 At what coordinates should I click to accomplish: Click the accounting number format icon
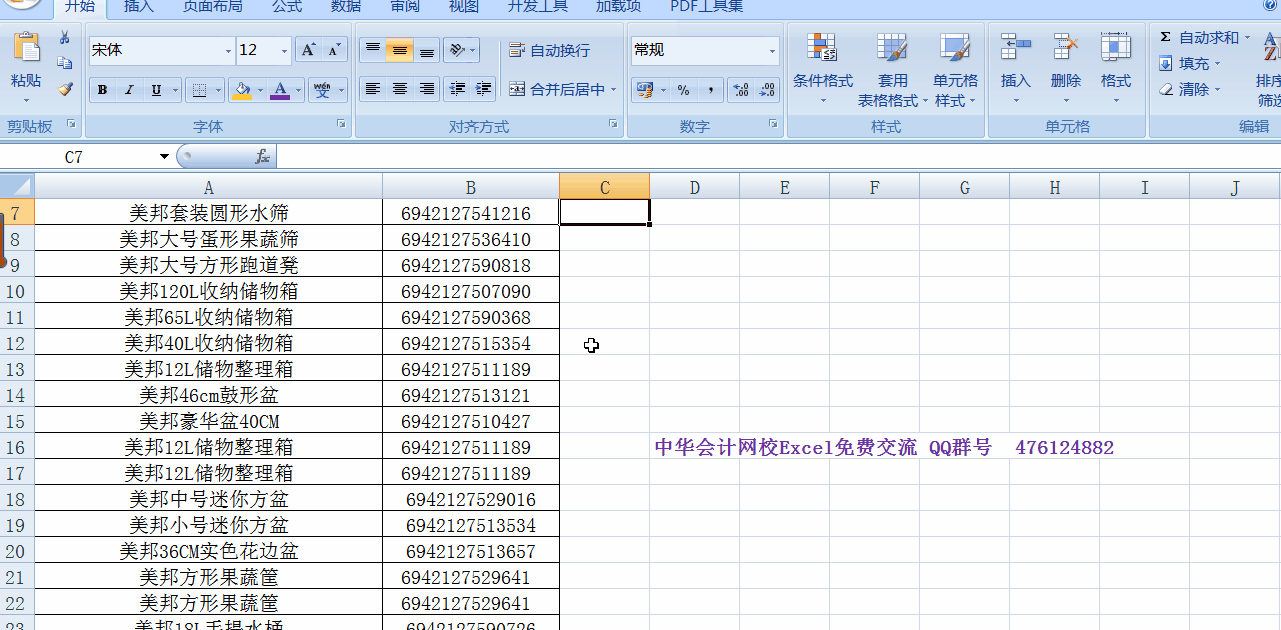tap(644, 90)
